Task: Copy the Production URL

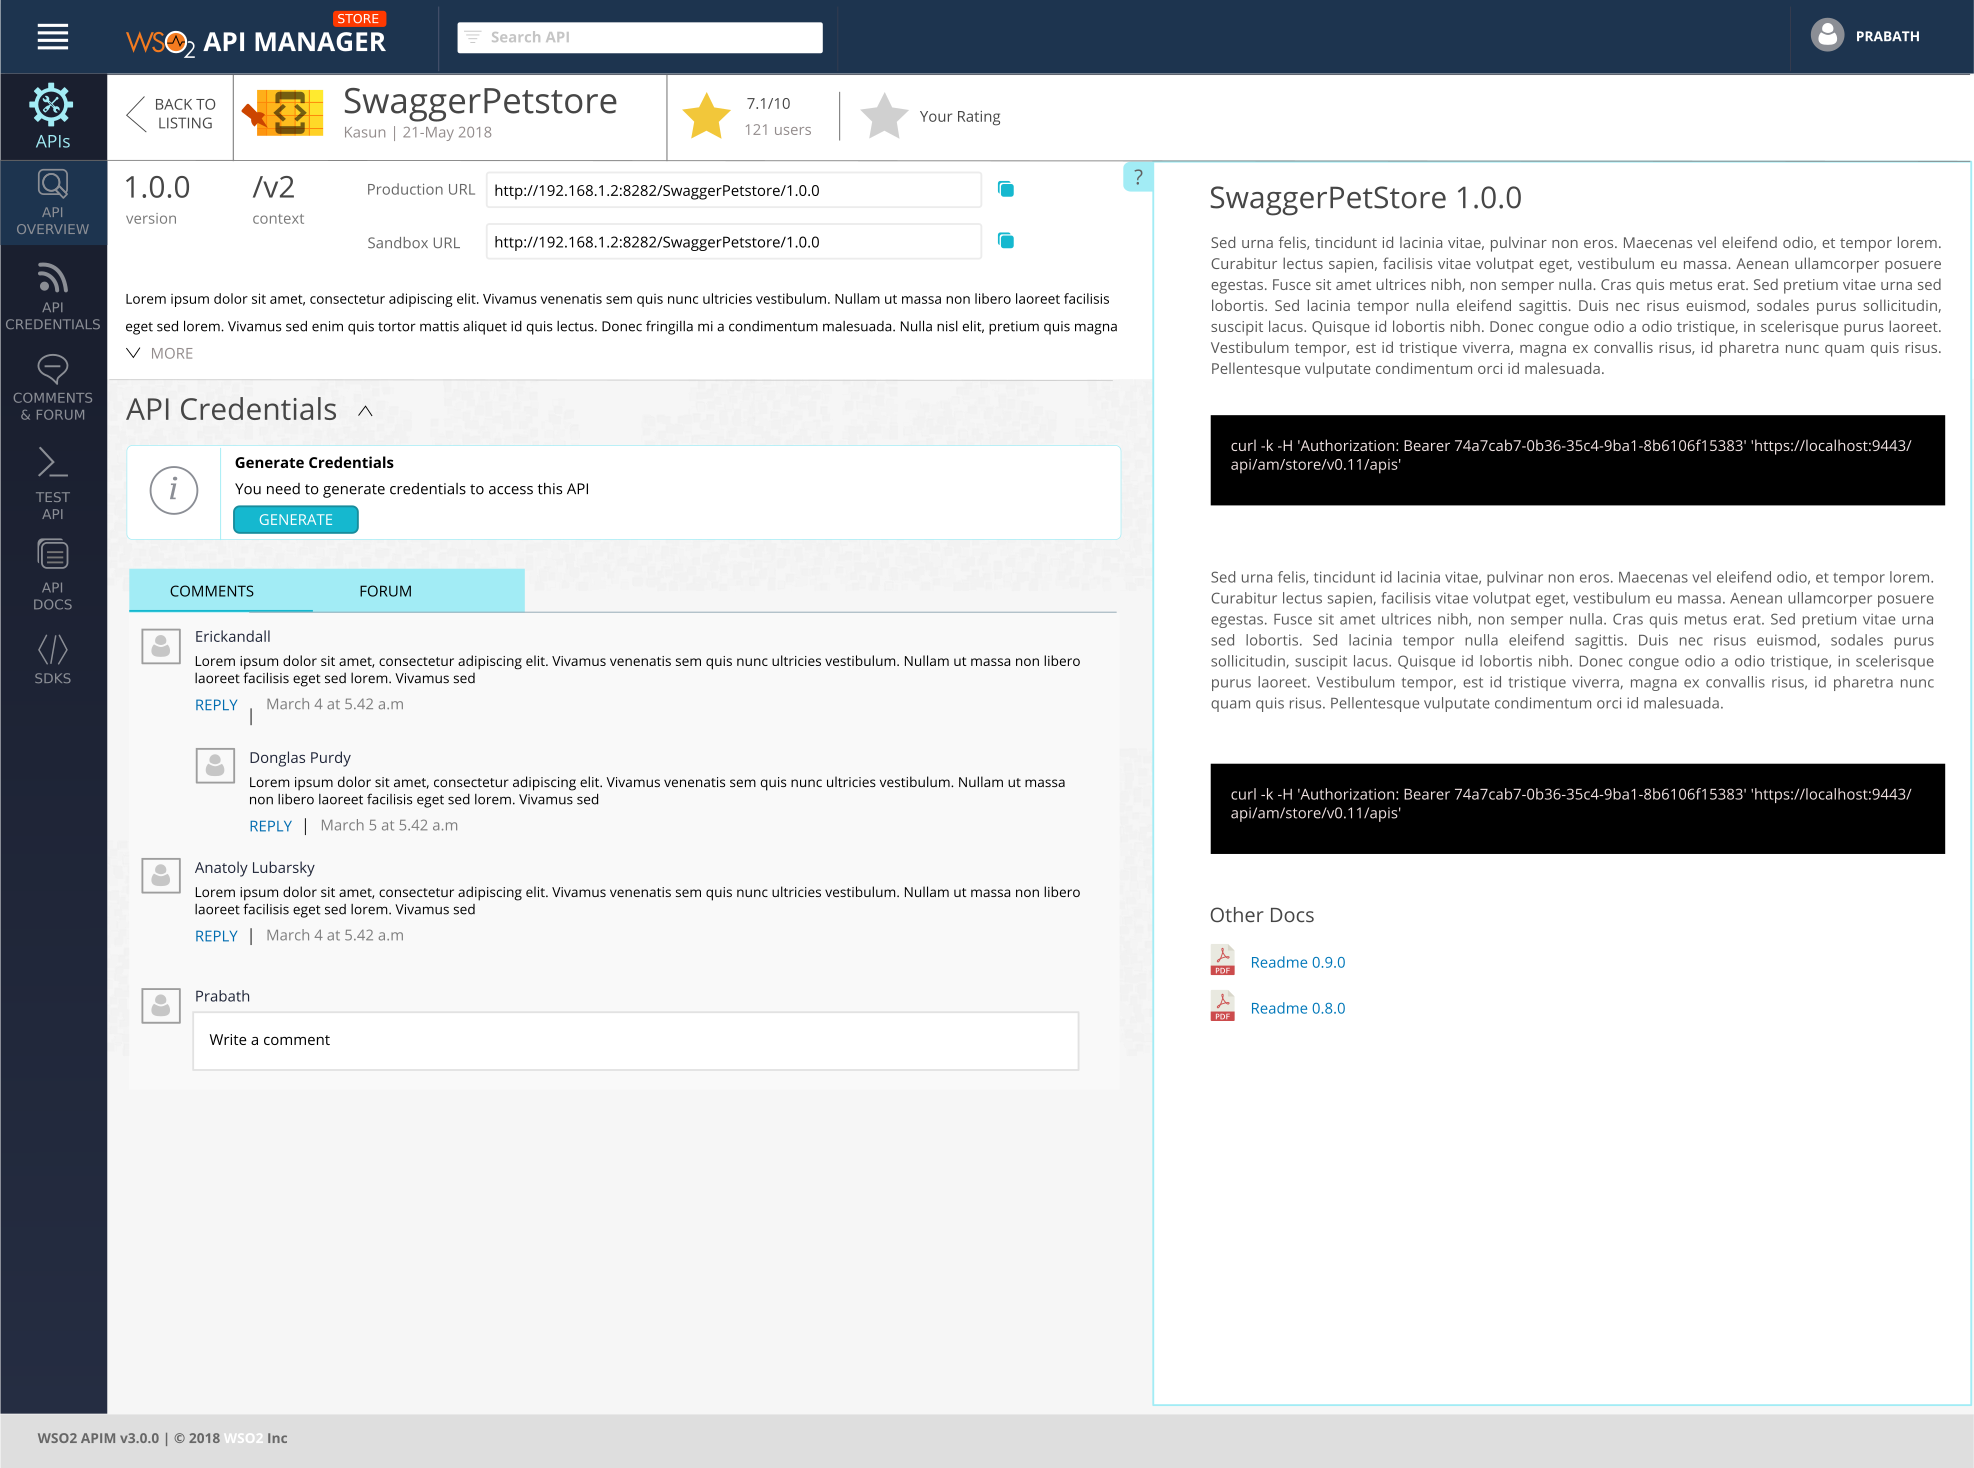Action: (1006, 190)
